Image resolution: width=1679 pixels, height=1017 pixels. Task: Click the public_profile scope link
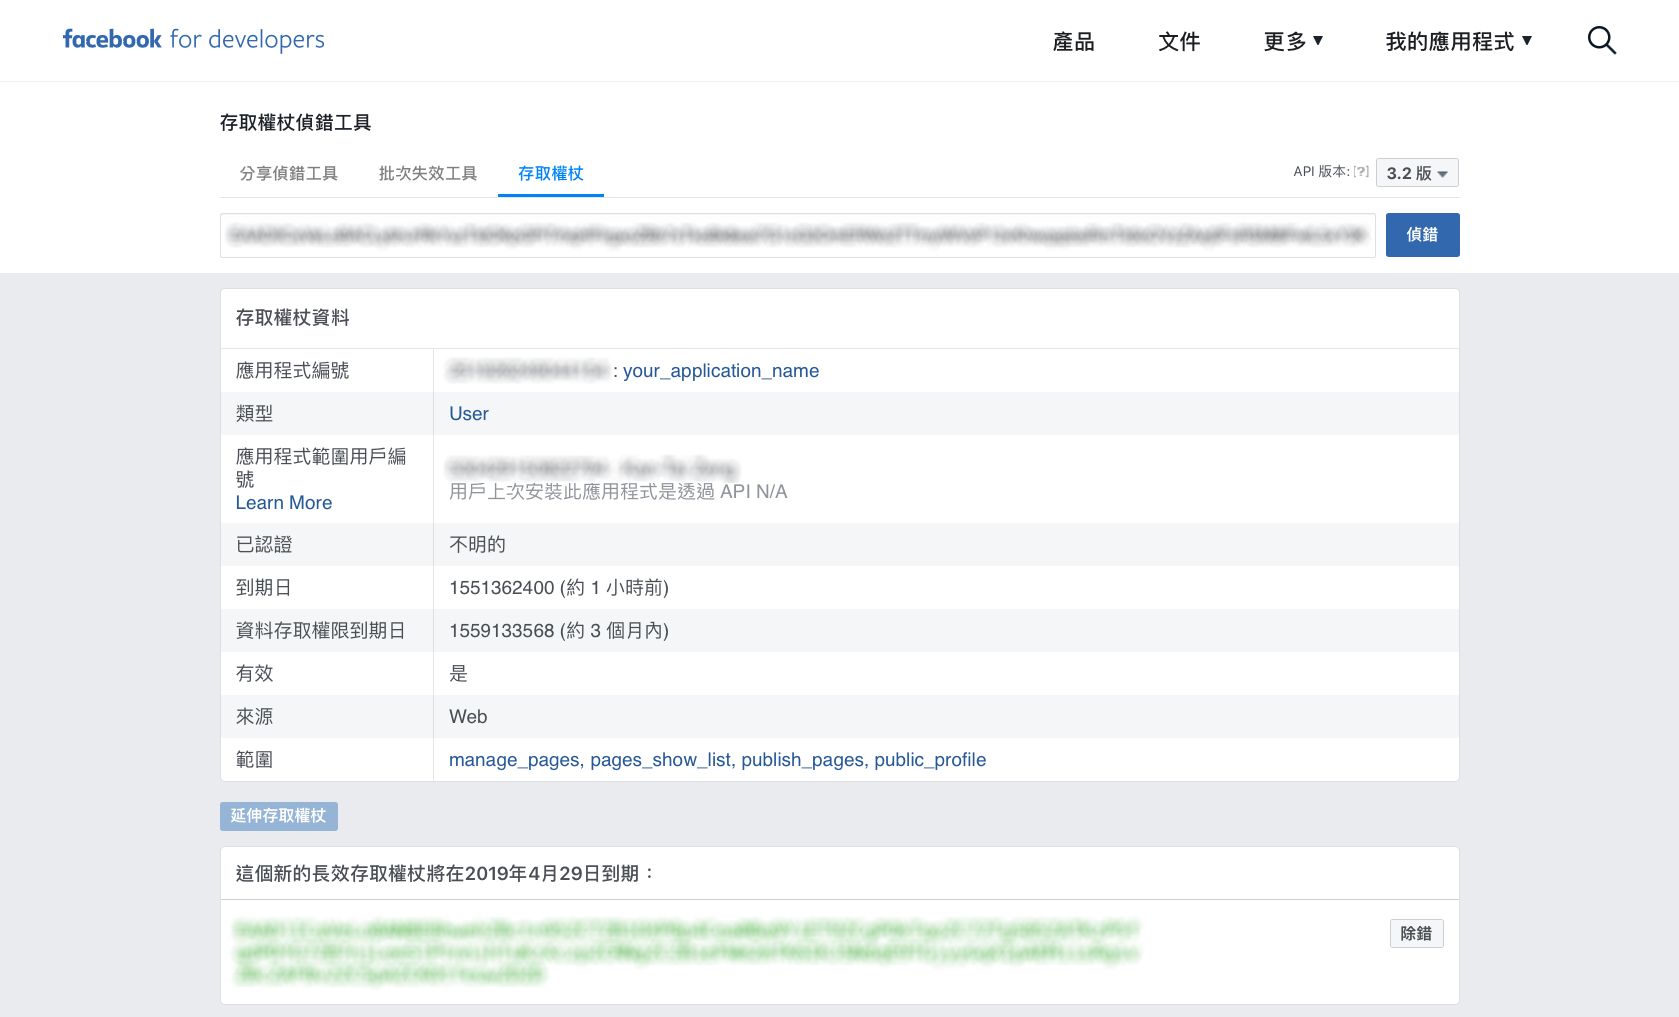[930, 760]
